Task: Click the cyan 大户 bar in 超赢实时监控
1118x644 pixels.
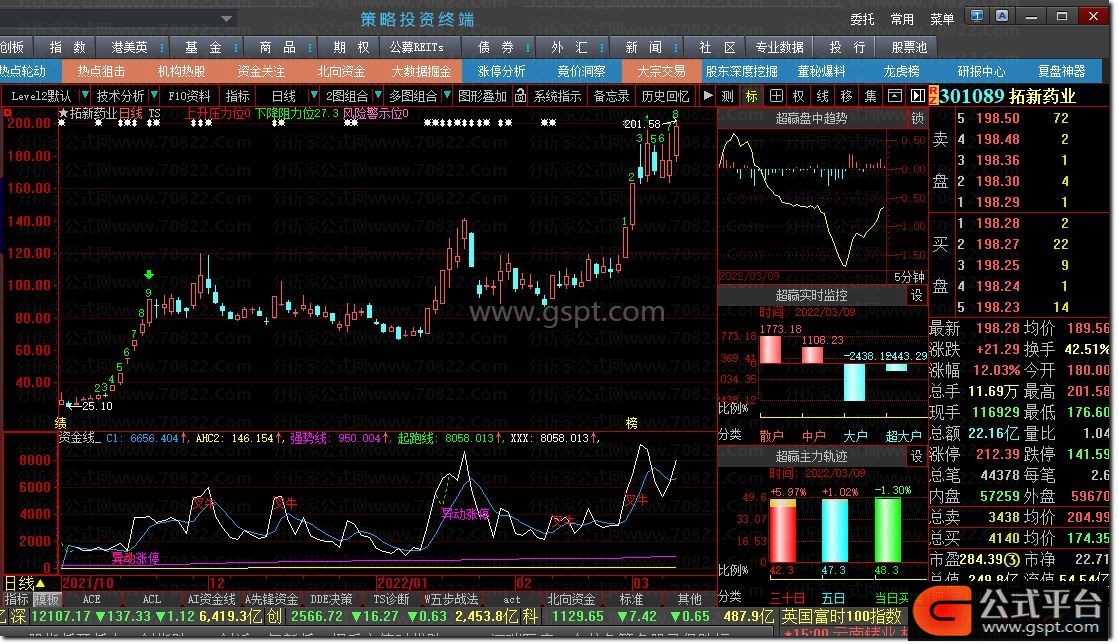Action: pyautogui.click(x=854, y=382)
